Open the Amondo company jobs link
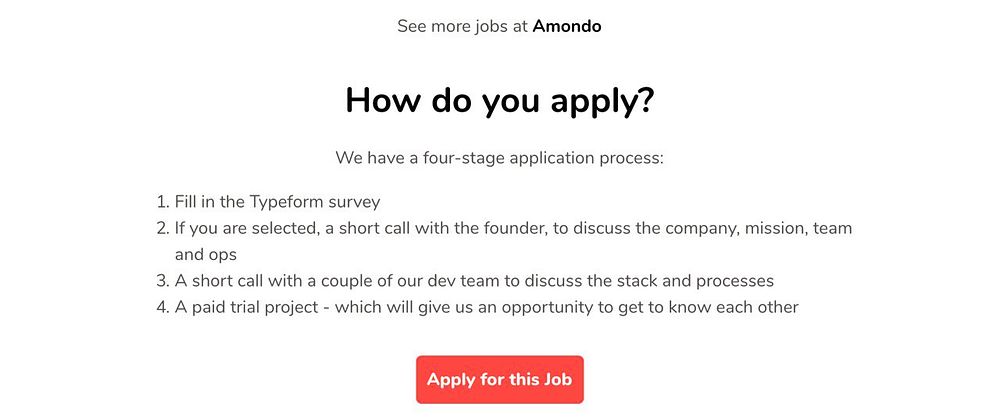 click(x=566, y=26)
